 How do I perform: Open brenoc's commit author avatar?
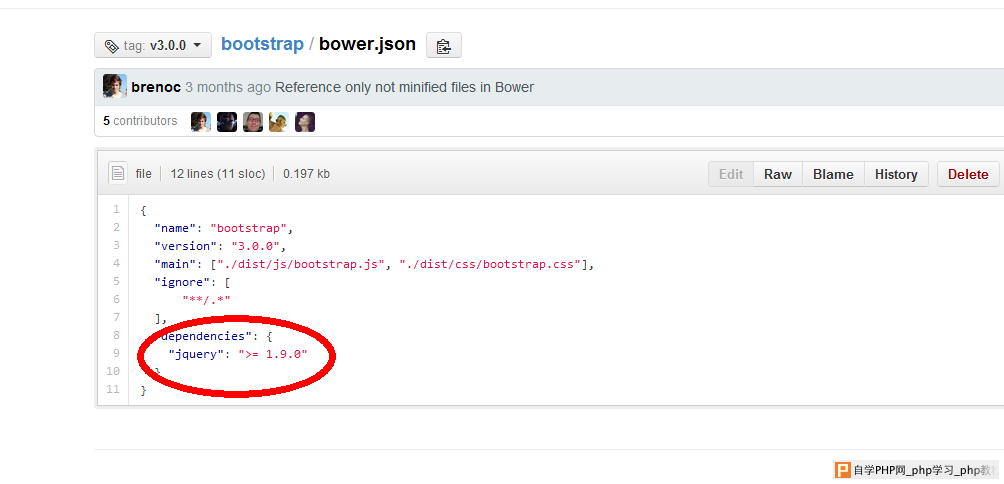[115, 86]
